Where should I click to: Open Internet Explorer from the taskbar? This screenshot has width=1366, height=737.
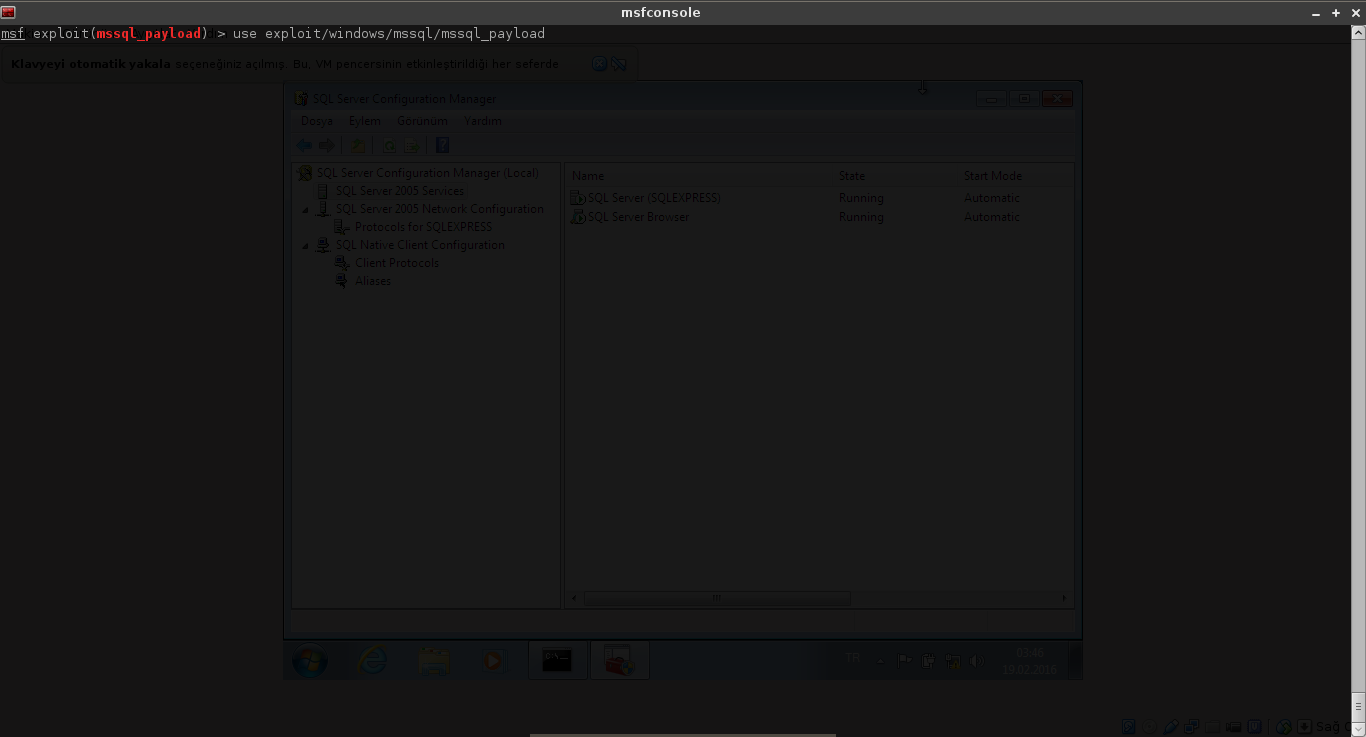click(x=373, y=660)
